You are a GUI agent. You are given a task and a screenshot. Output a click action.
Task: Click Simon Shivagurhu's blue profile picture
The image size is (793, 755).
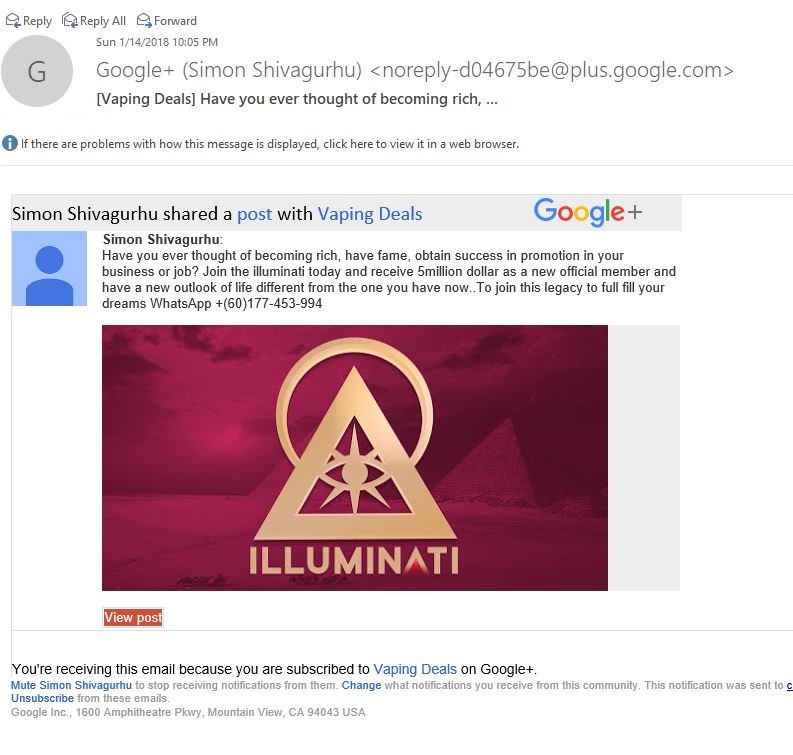click(x=49, y=269)
